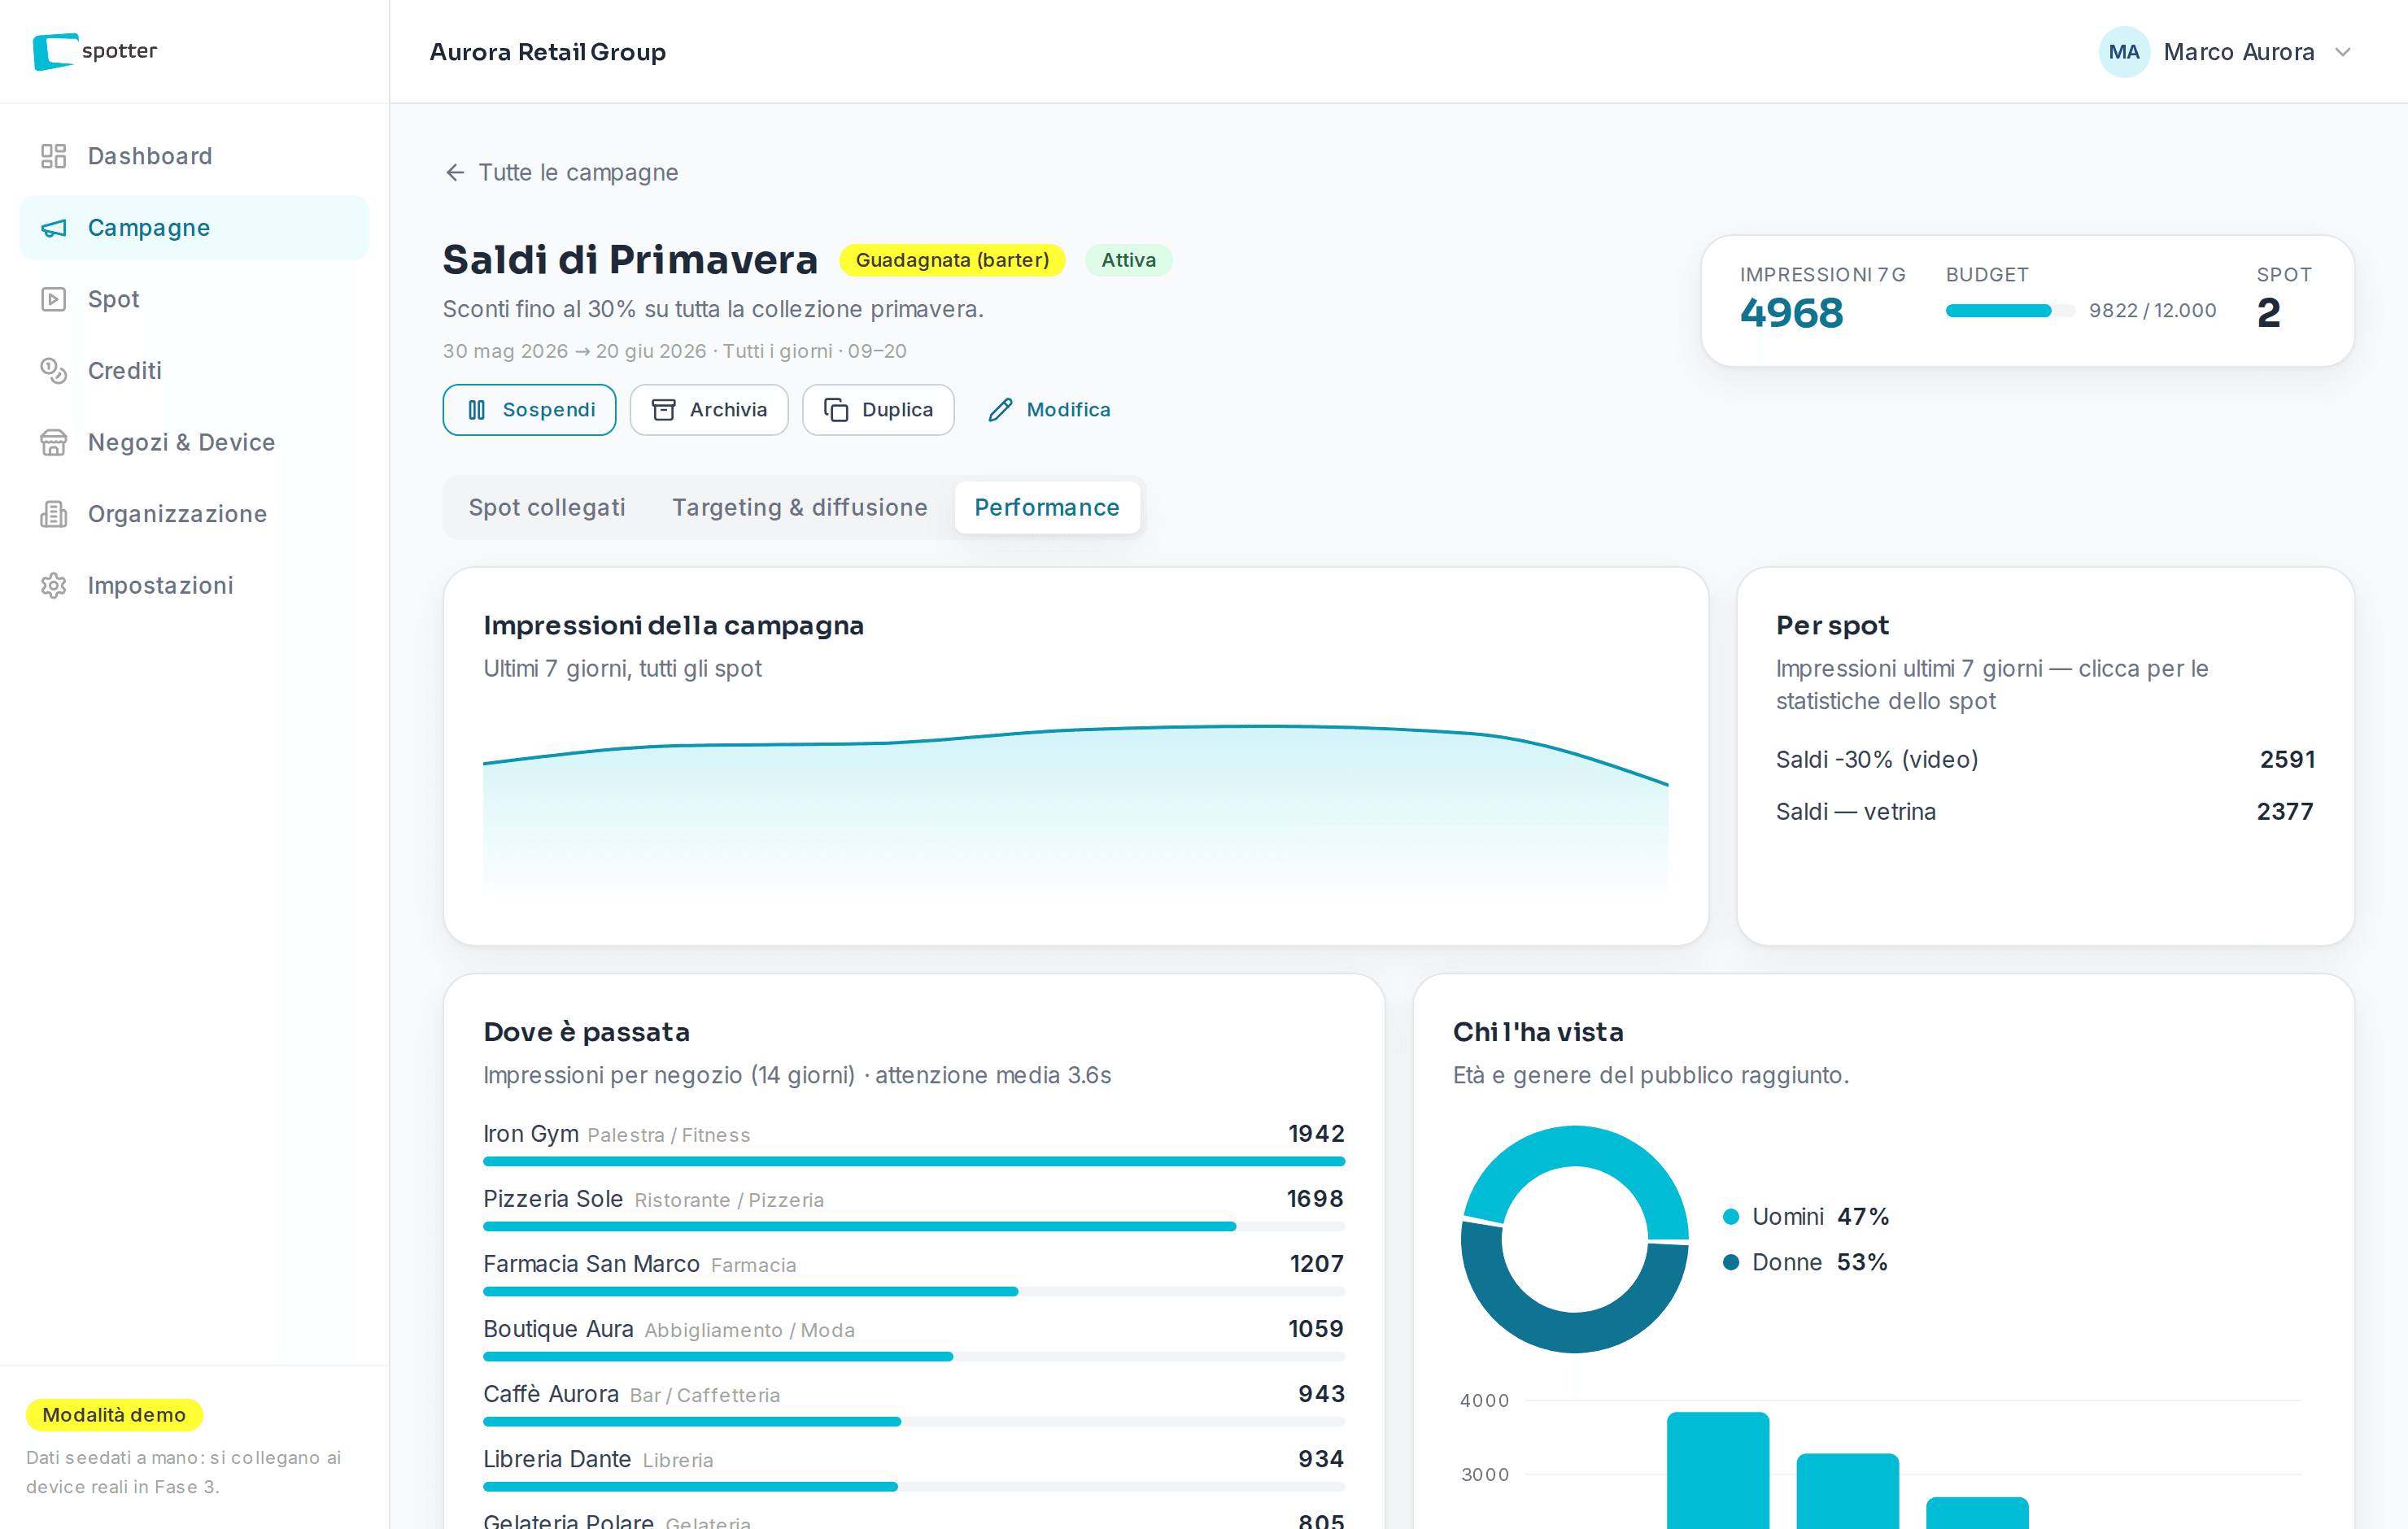Click the Spot play icon
The image size is (2408, 1529).
tap(53, 299)
